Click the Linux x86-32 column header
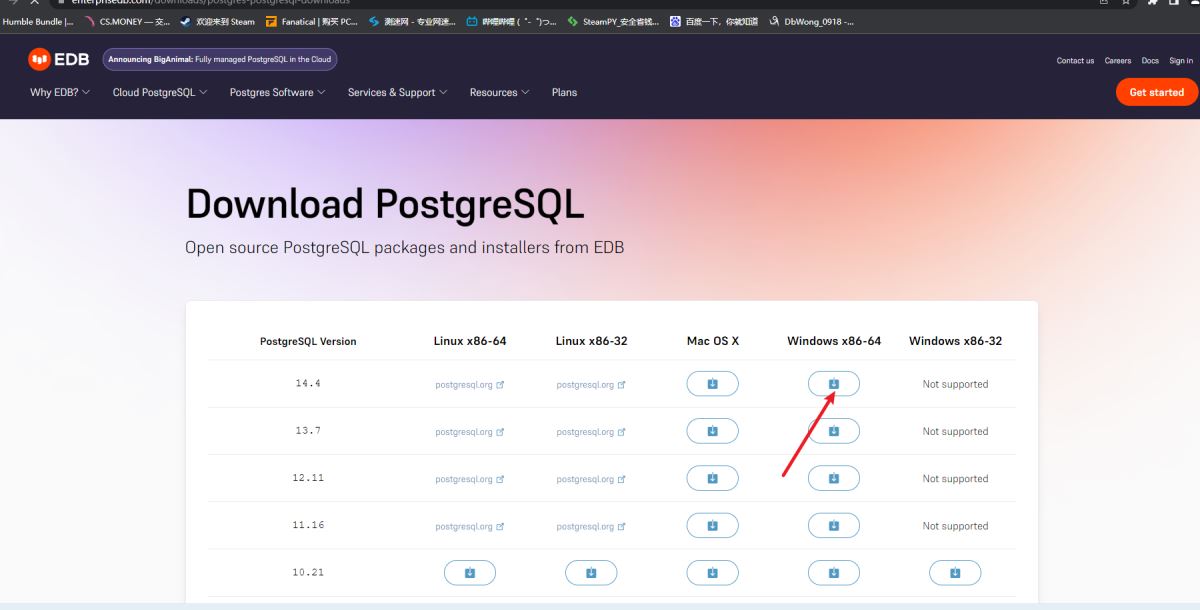The width and height of the screenshot is (1200, 610). (x=591, y=341)
